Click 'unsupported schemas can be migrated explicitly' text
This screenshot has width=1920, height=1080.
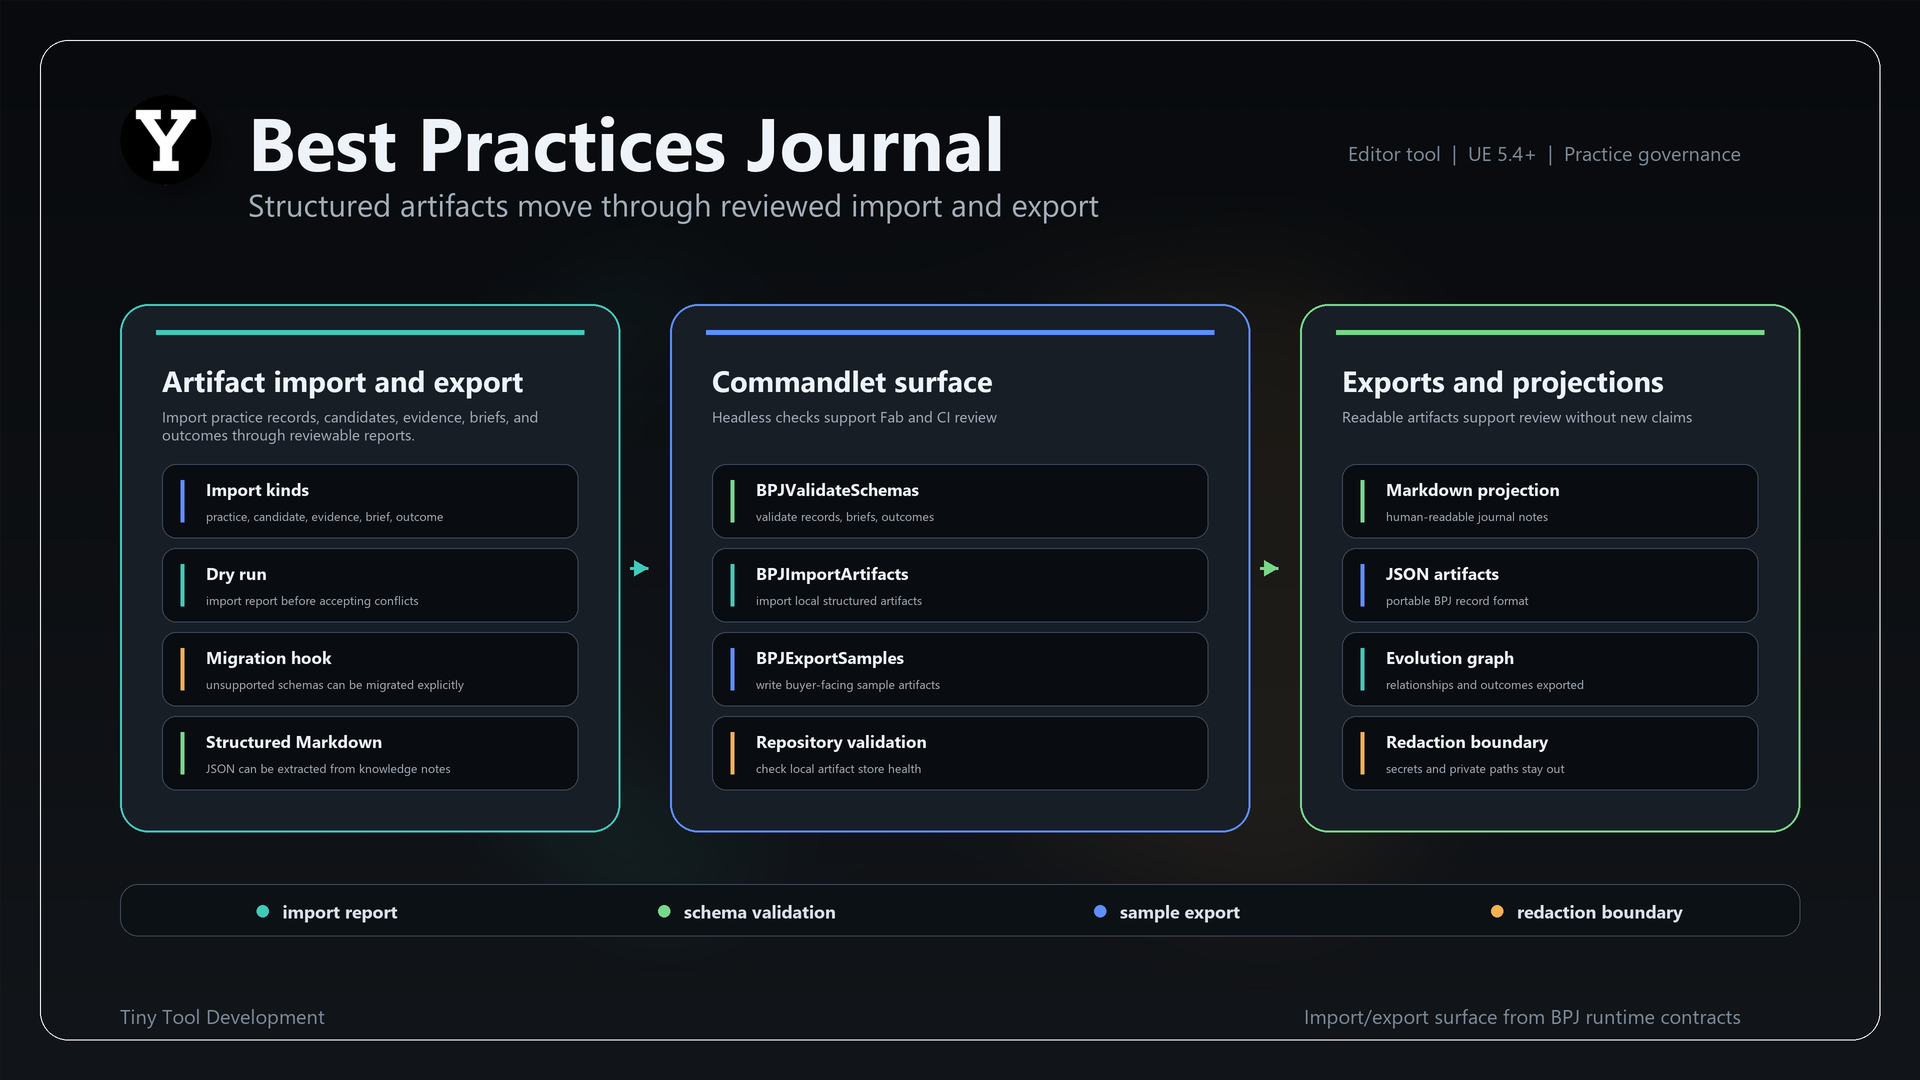tap(335, 685)
